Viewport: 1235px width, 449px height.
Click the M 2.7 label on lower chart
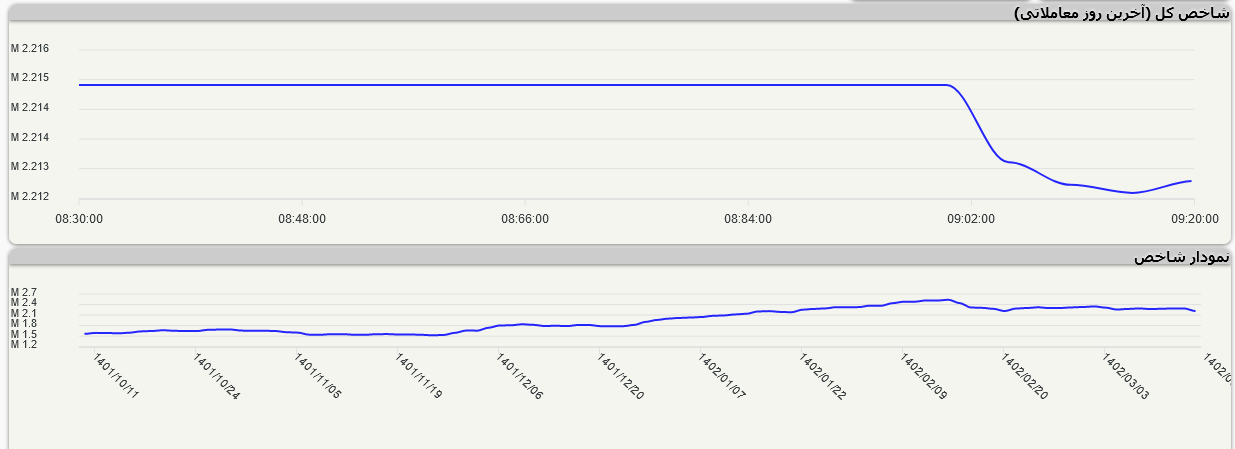(x=23, y=292)
